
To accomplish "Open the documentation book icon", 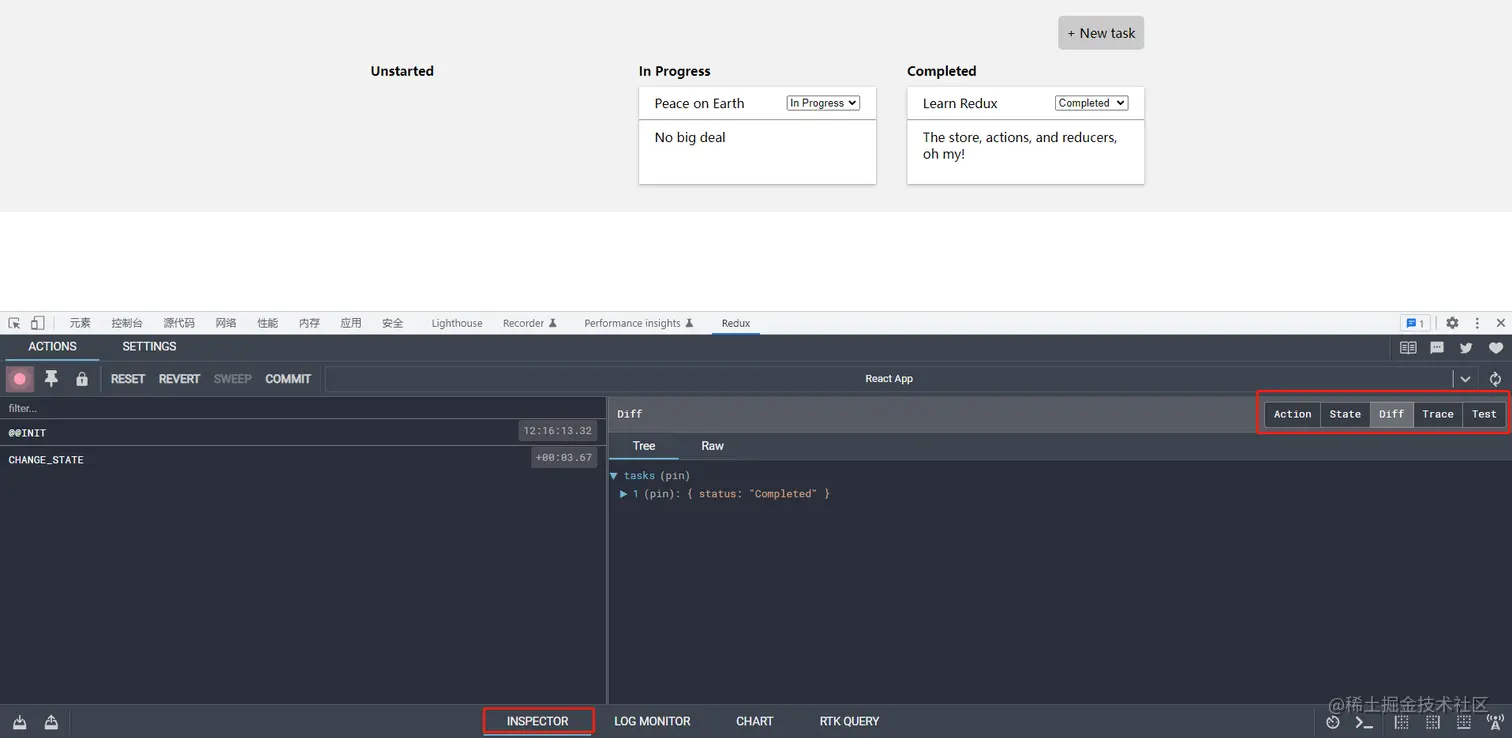I will (x=1408, y=348).
